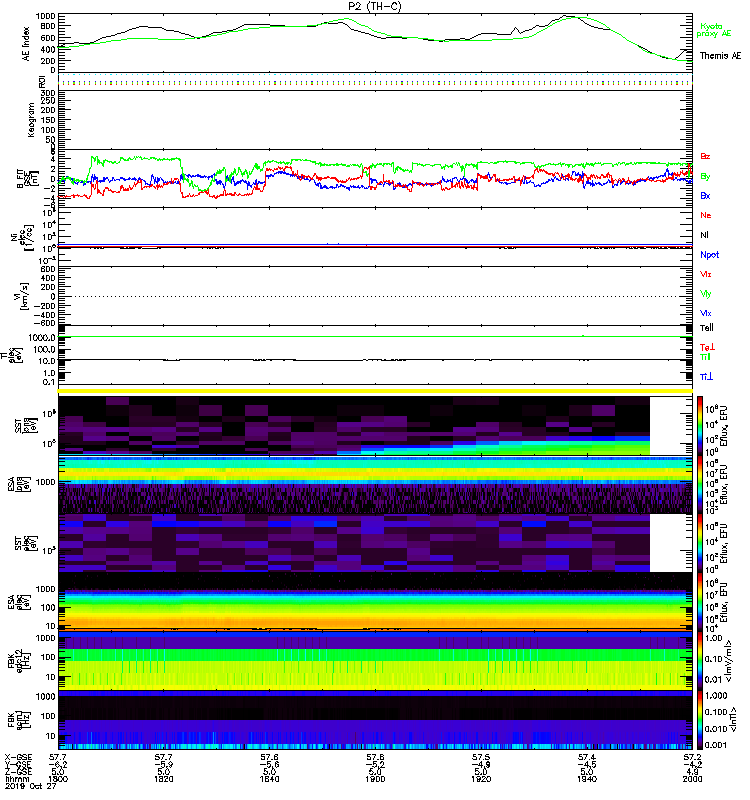Click the green Viy velocity legend label
This screenshot has height=800, width=750.
tap(706, 294)
